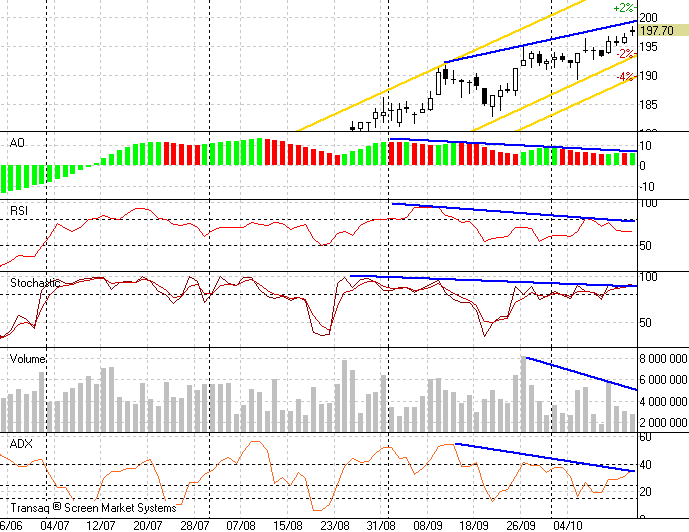Click the Transaq Screen Market Systems text

coord(93,508)
